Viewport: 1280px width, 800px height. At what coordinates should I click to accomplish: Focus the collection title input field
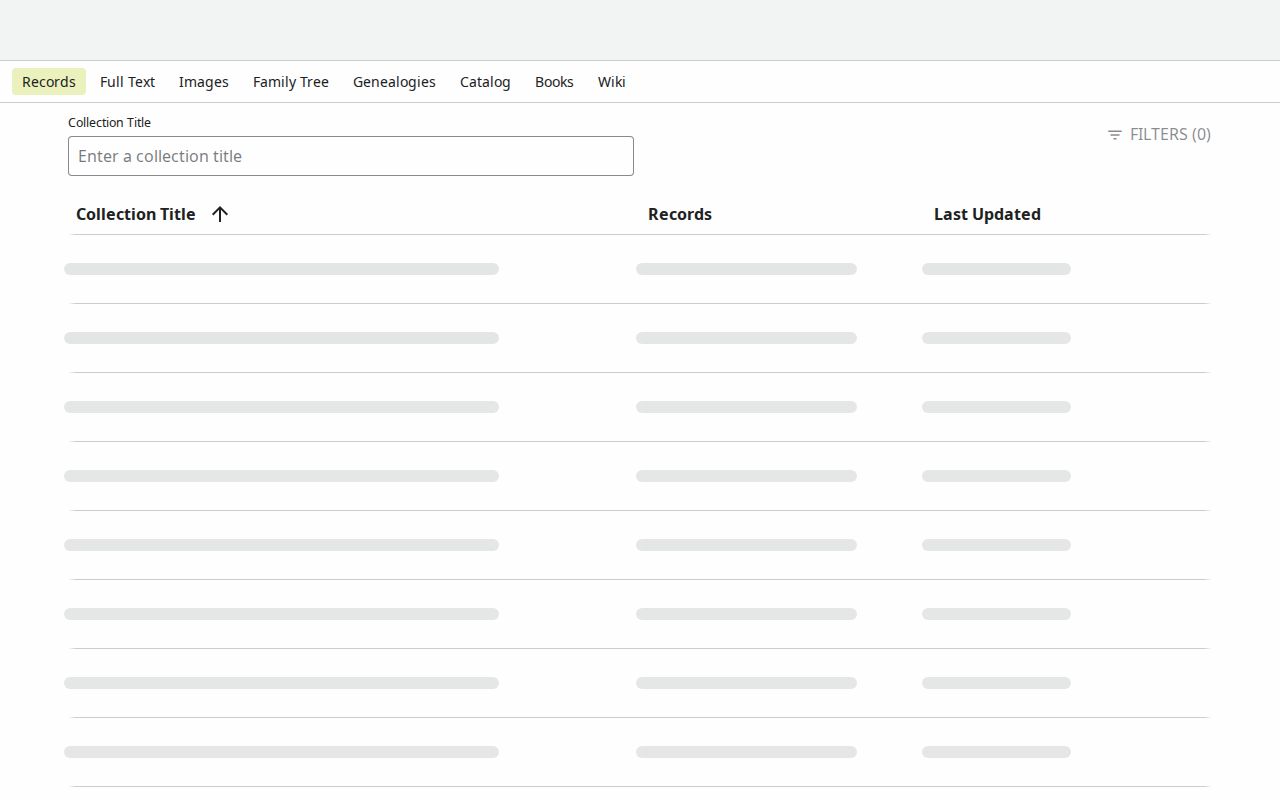pos(351,156)
